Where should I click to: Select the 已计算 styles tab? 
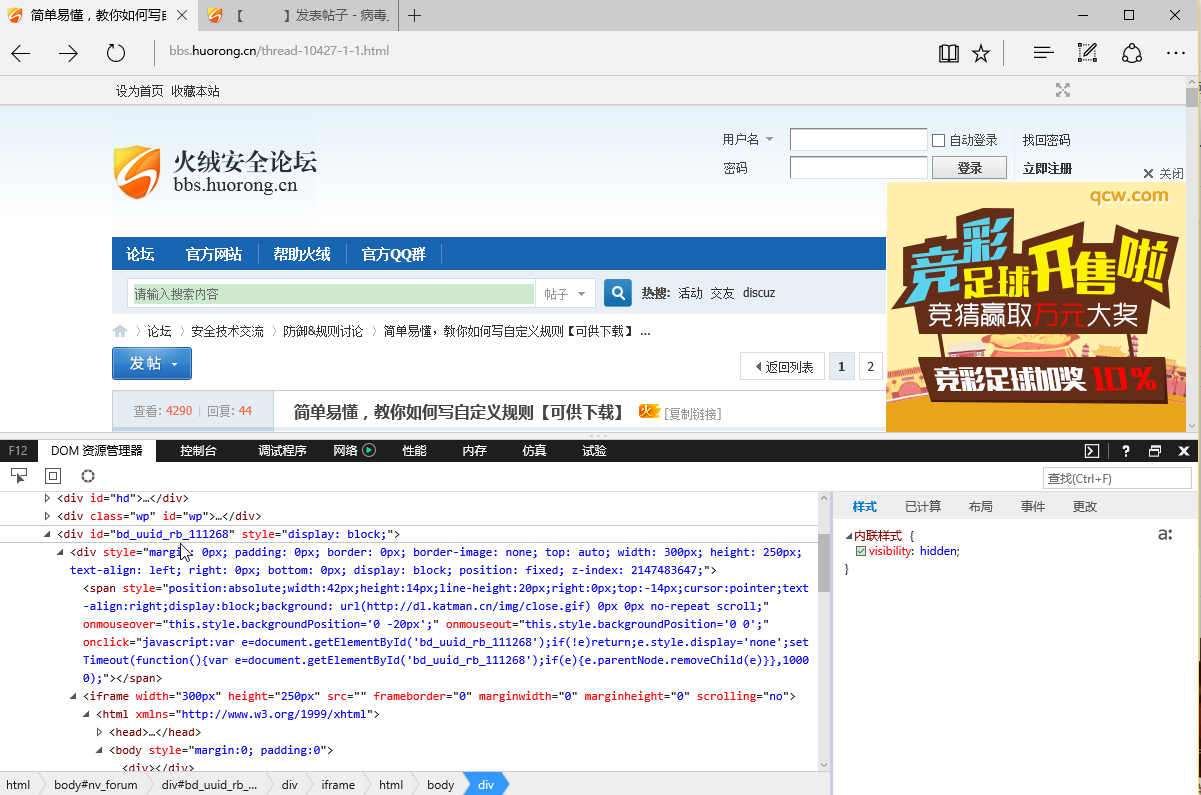pyautogui.click(x=922, y=507)
